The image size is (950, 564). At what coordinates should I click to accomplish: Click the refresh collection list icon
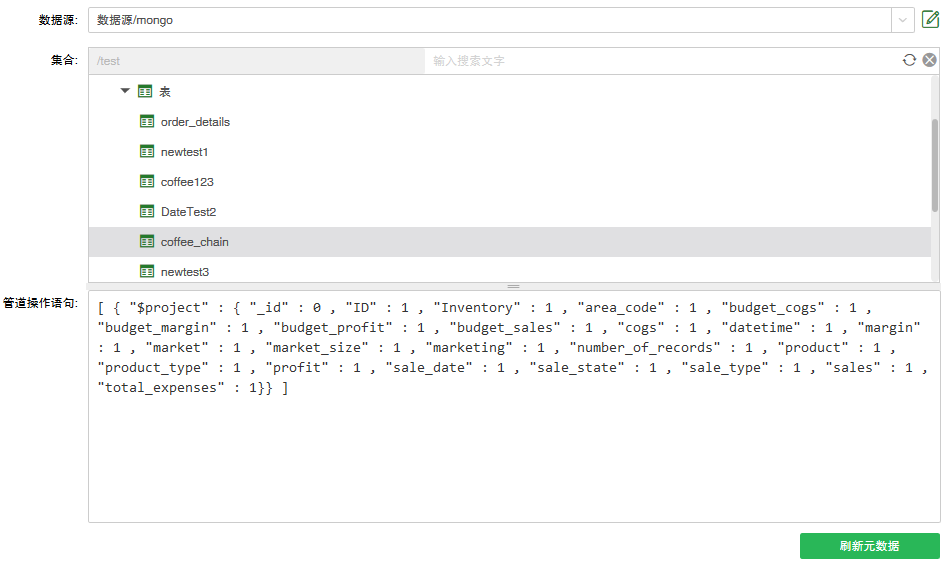tap(909, 60)
